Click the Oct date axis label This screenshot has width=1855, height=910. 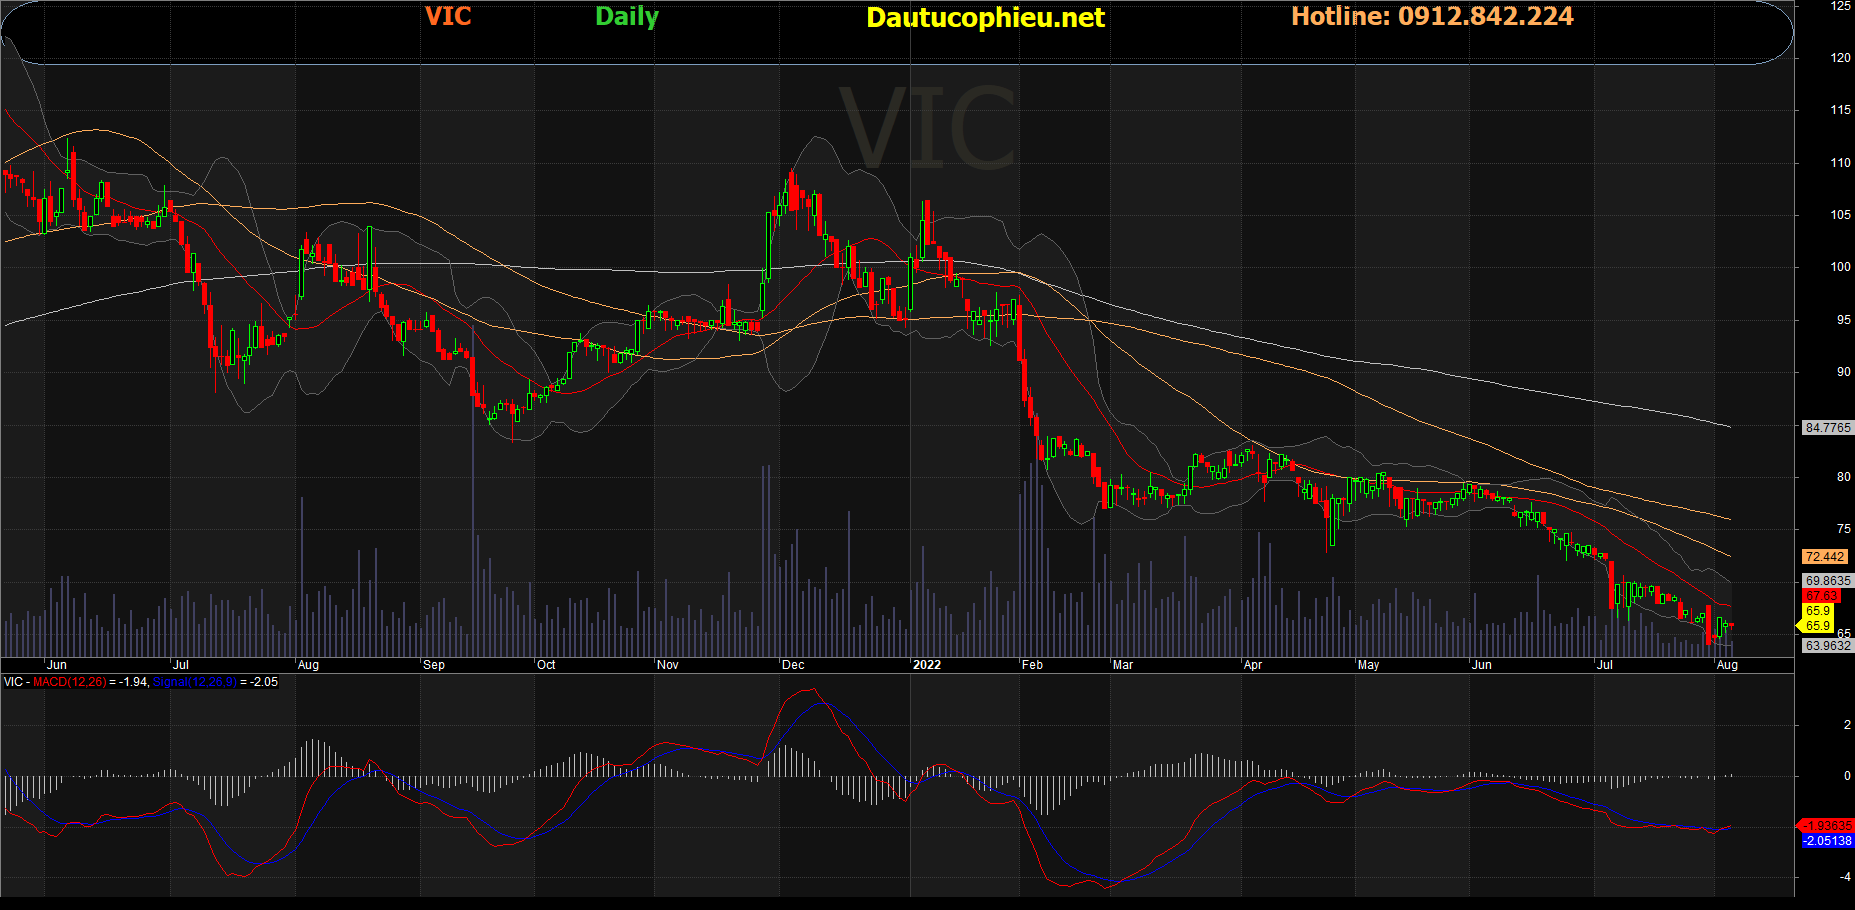pos(546,665)
